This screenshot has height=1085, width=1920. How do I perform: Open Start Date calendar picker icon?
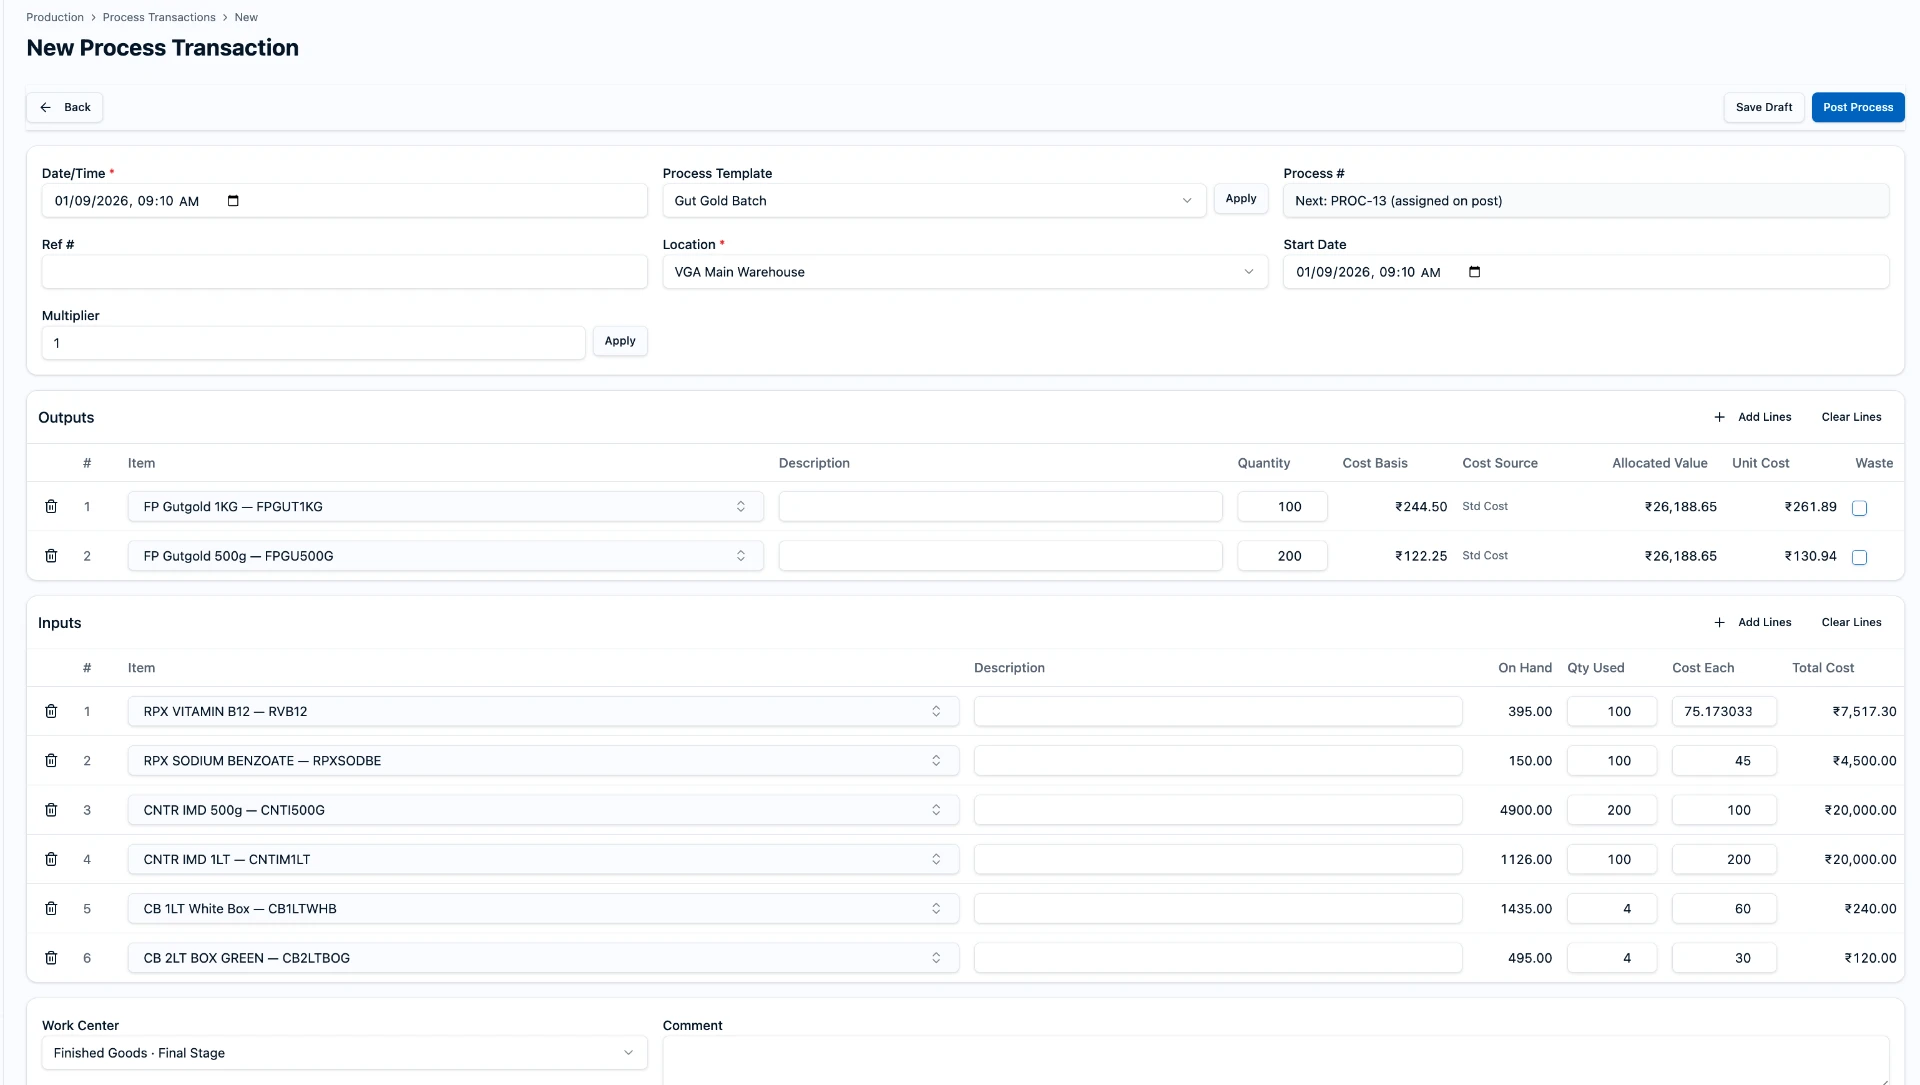[1474, 272]
